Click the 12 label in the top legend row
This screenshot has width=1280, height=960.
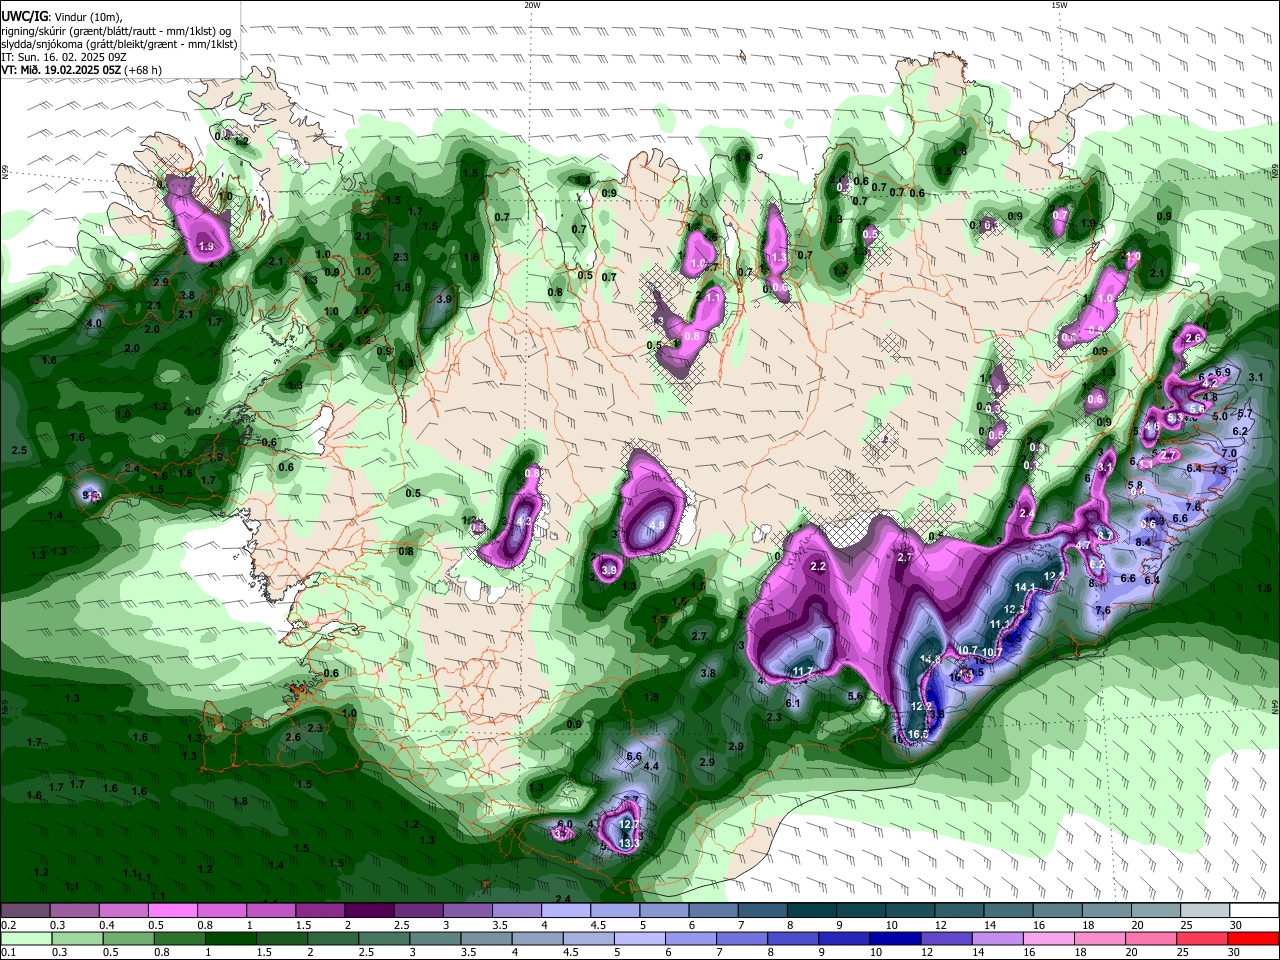(x=940, y=925)
